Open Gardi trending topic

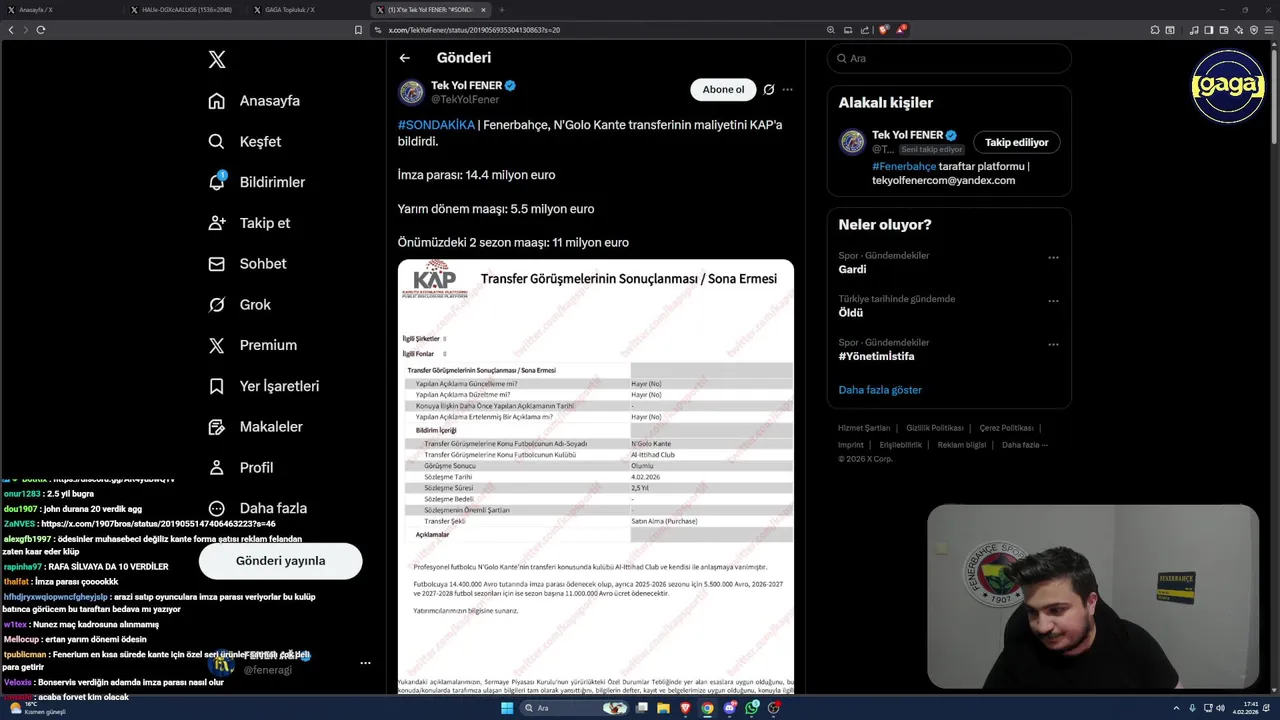pos(852,269)
